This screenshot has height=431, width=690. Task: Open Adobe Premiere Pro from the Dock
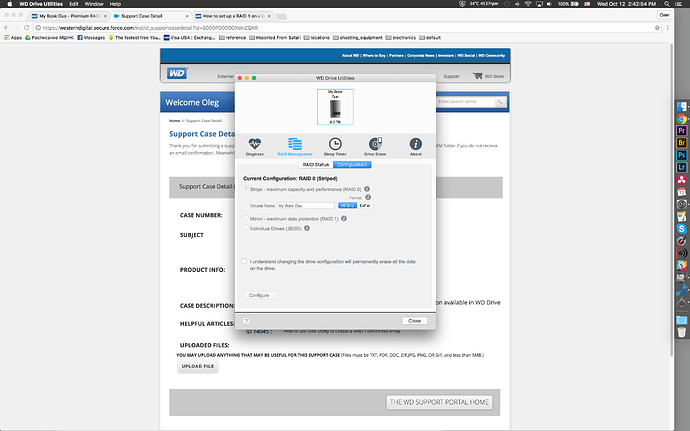(682, 131)
